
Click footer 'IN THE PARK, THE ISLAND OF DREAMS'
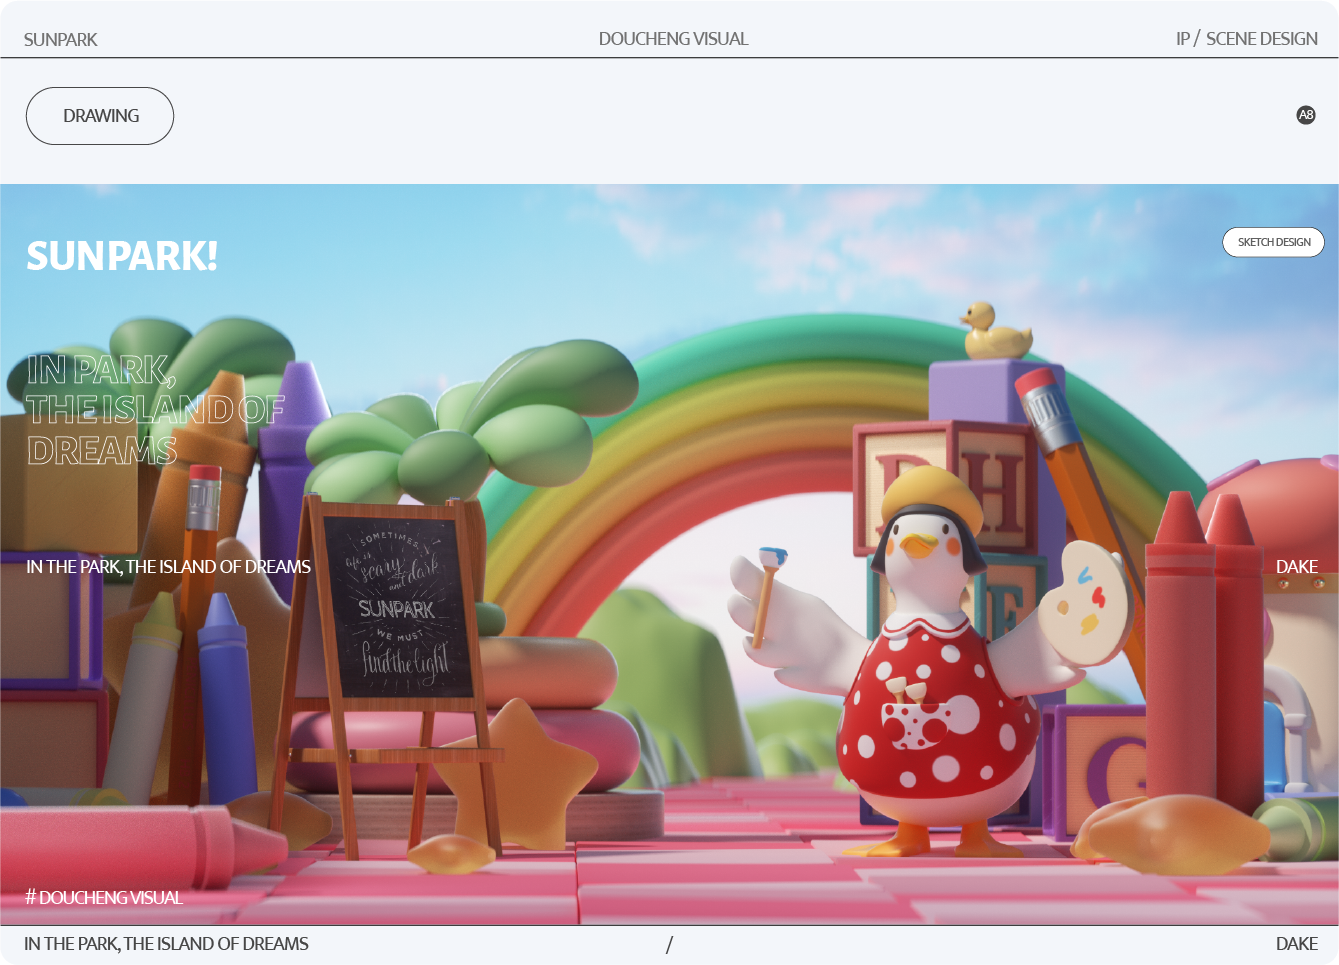tap(166, 944)
